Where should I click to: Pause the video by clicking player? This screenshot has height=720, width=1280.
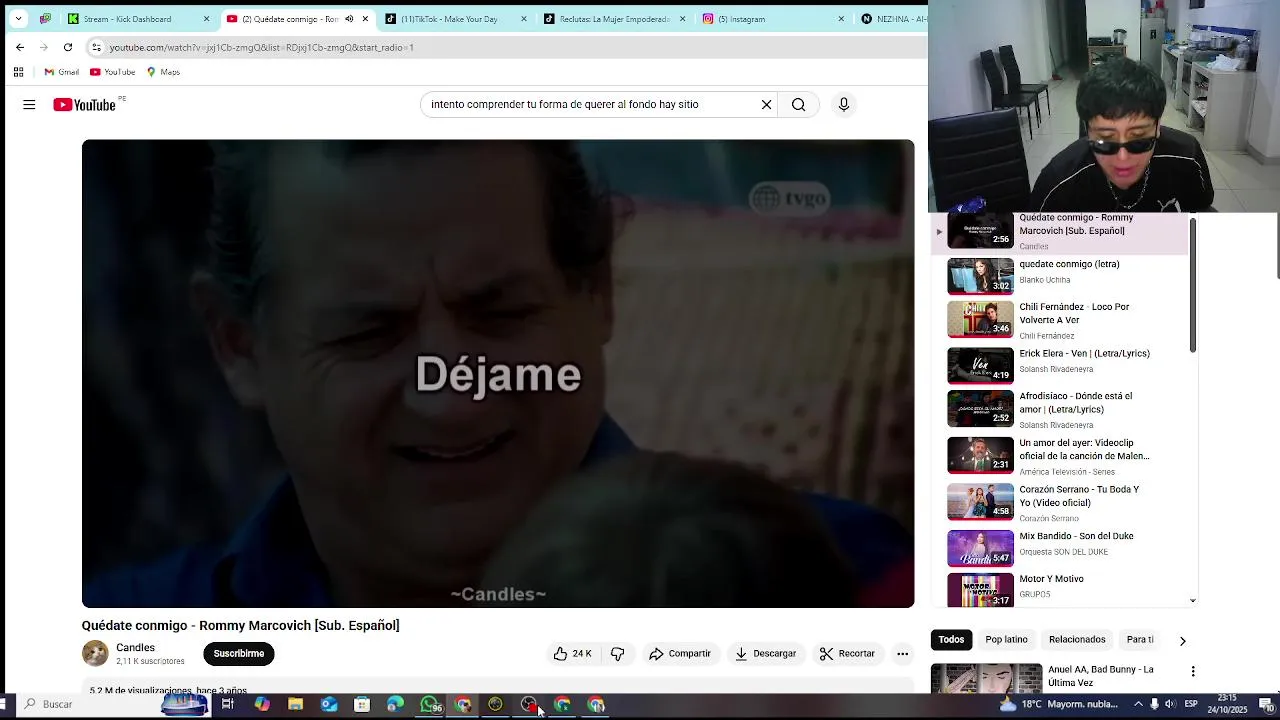[498, 373]
